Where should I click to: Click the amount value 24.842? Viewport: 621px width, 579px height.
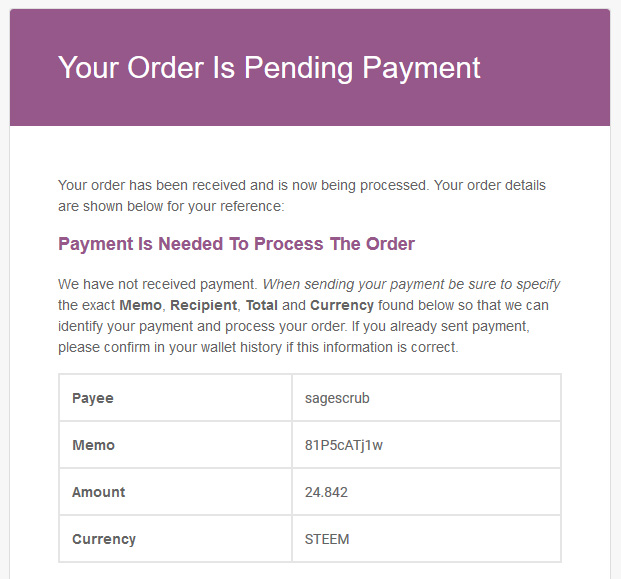click(x=326, y=492)
